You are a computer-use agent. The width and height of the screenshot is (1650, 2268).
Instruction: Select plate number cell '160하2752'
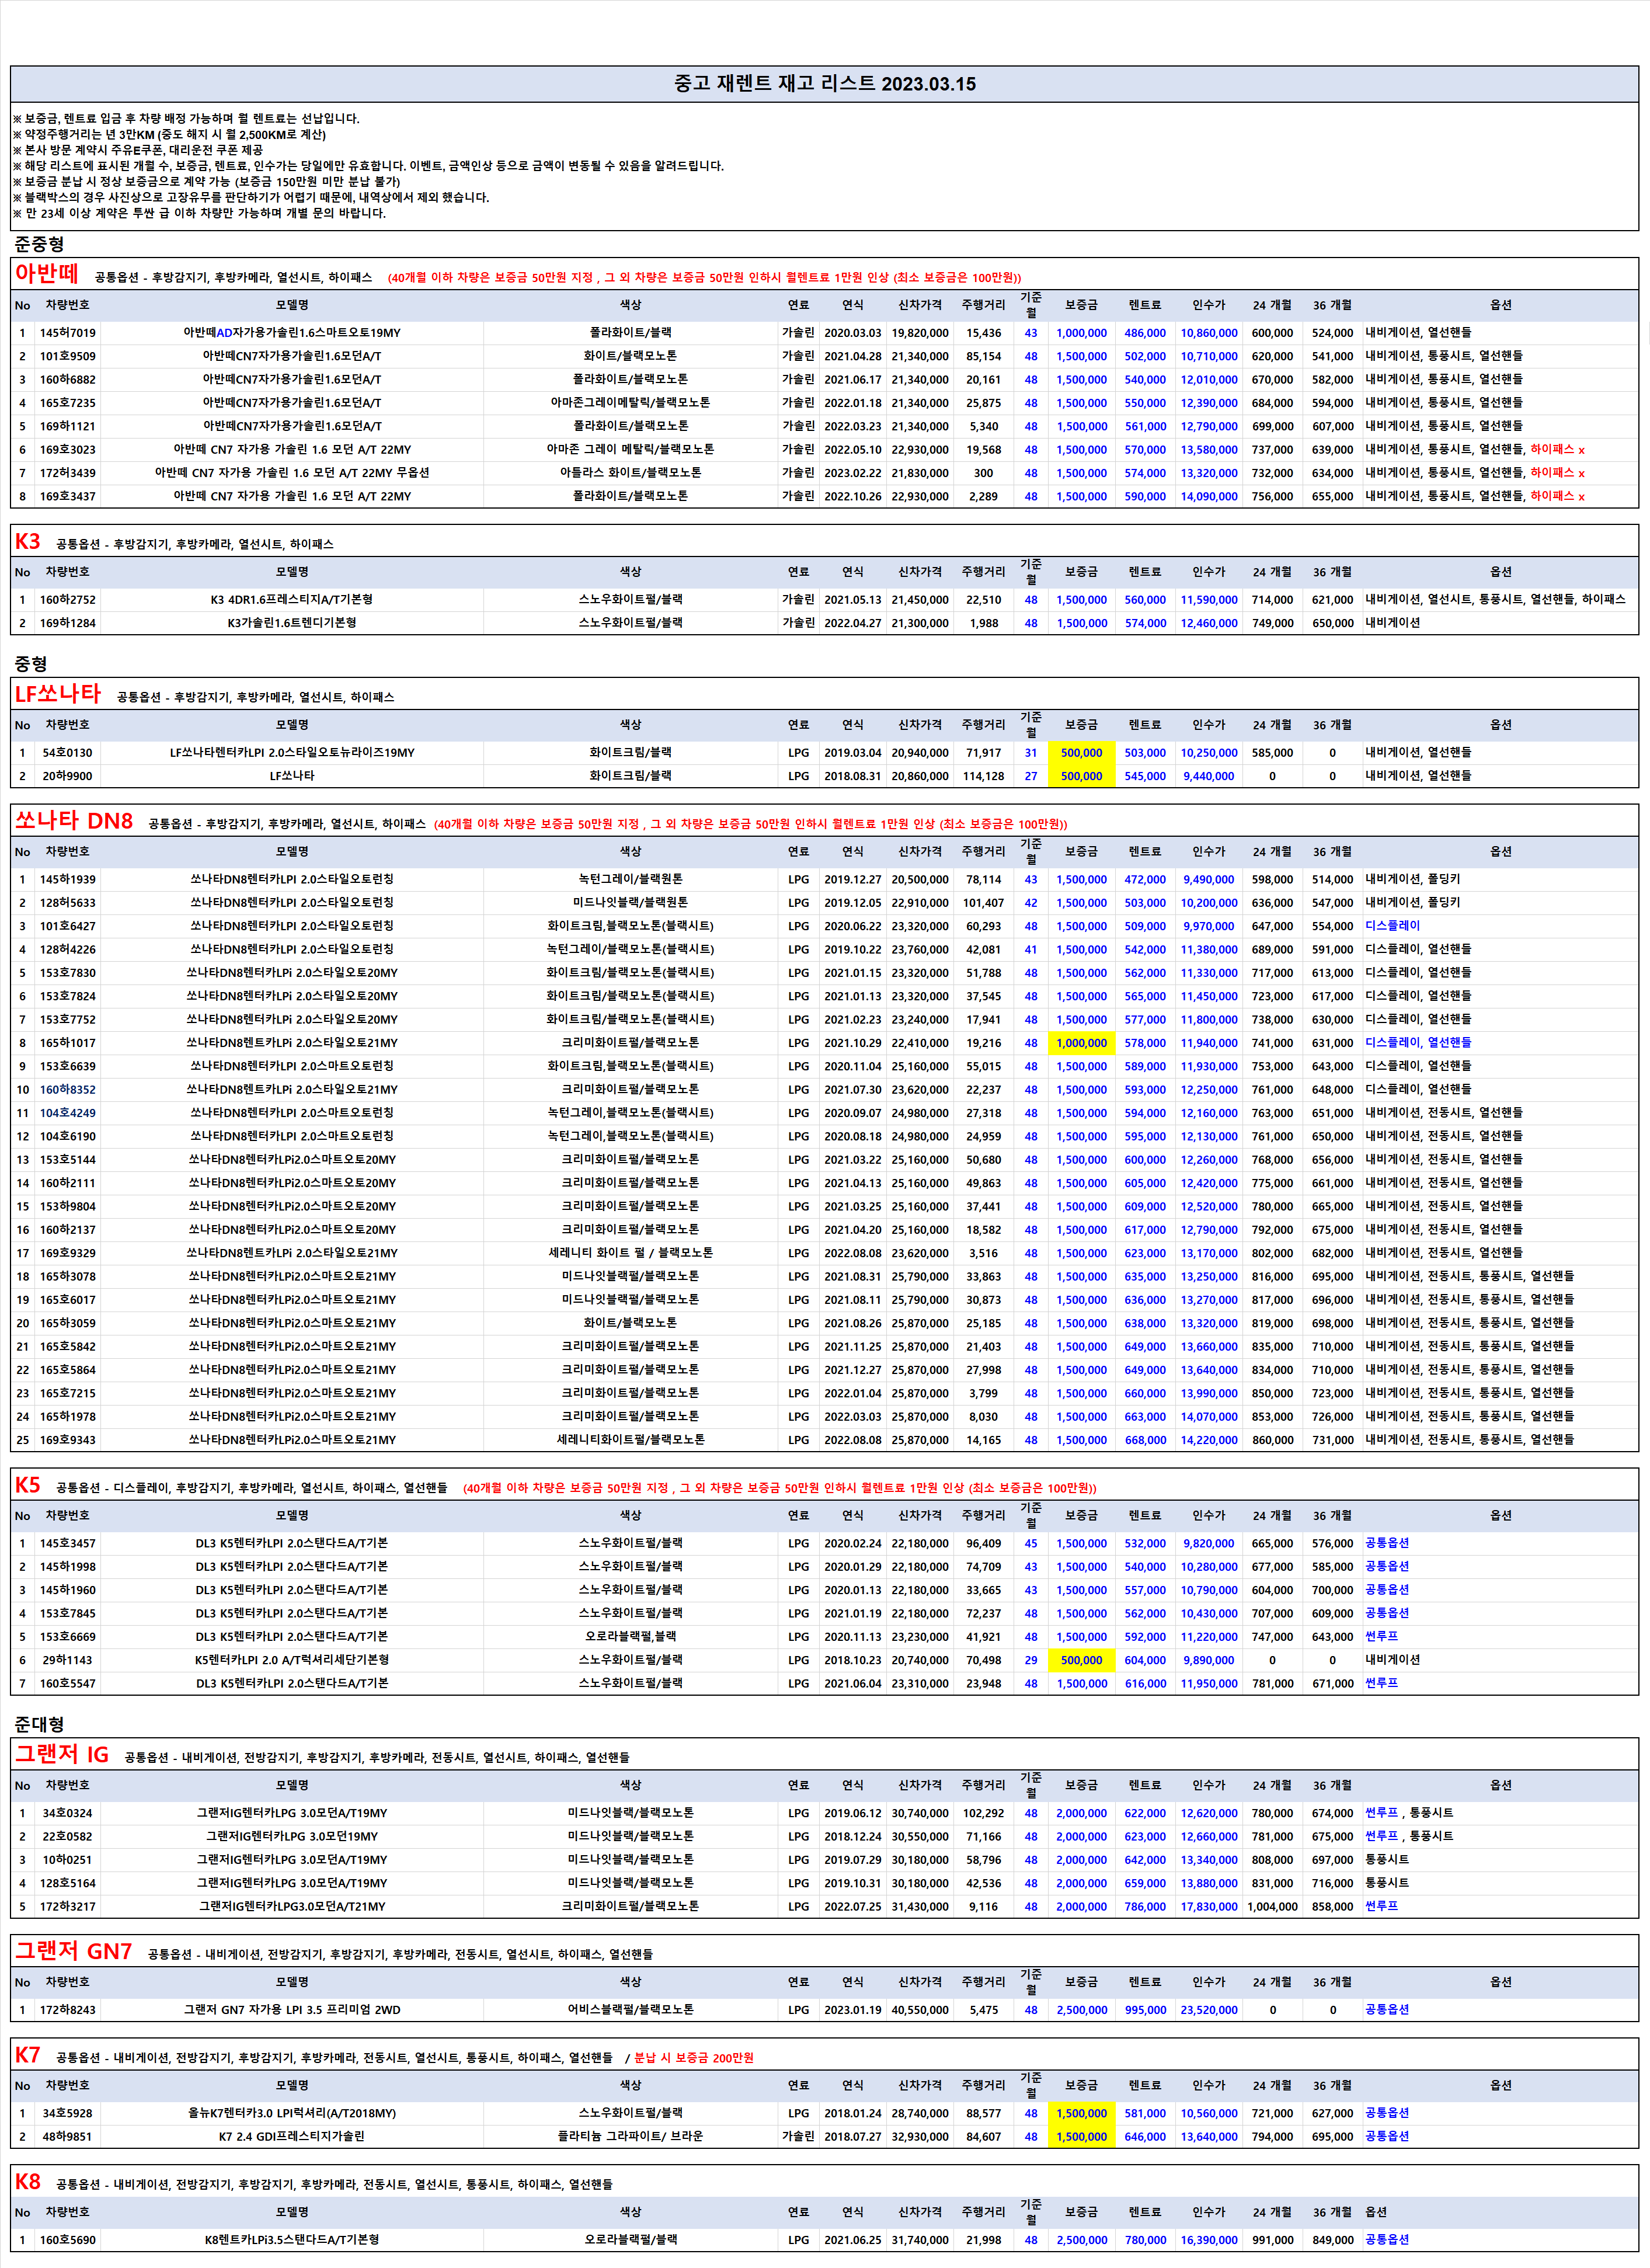click(x=68, y=600)
